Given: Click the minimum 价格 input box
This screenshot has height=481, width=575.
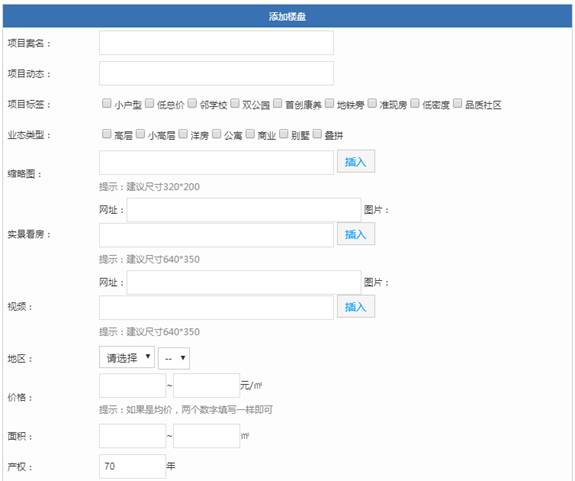Looking at the screenshot, I should 132,385.
